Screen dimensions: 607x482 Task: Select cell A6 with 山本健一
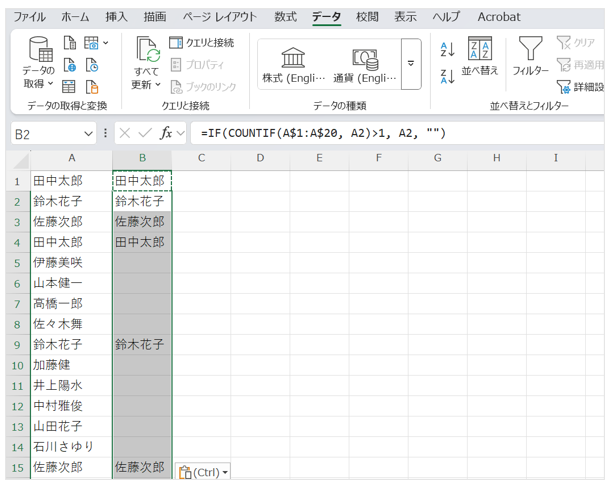(71, 283)
